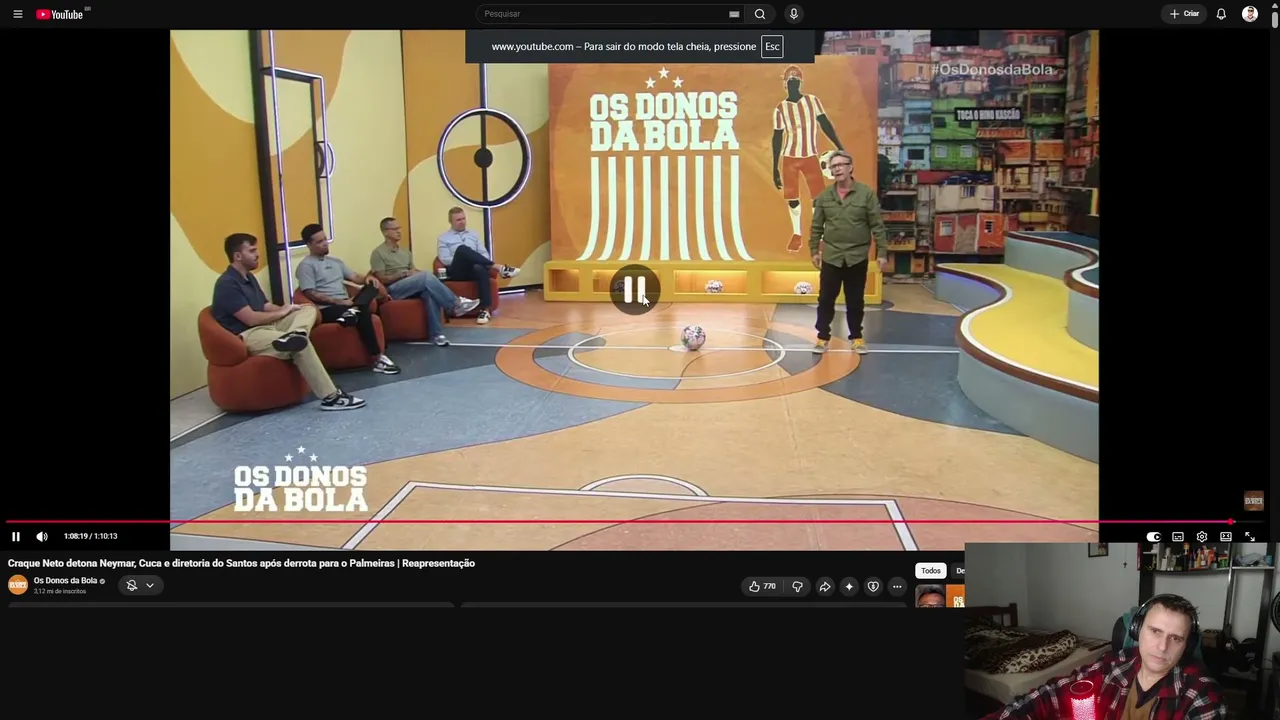The height and width of the screenshot is (720, 1280).
Task: Click the magnifying glass search button
Action: (760, 14)
